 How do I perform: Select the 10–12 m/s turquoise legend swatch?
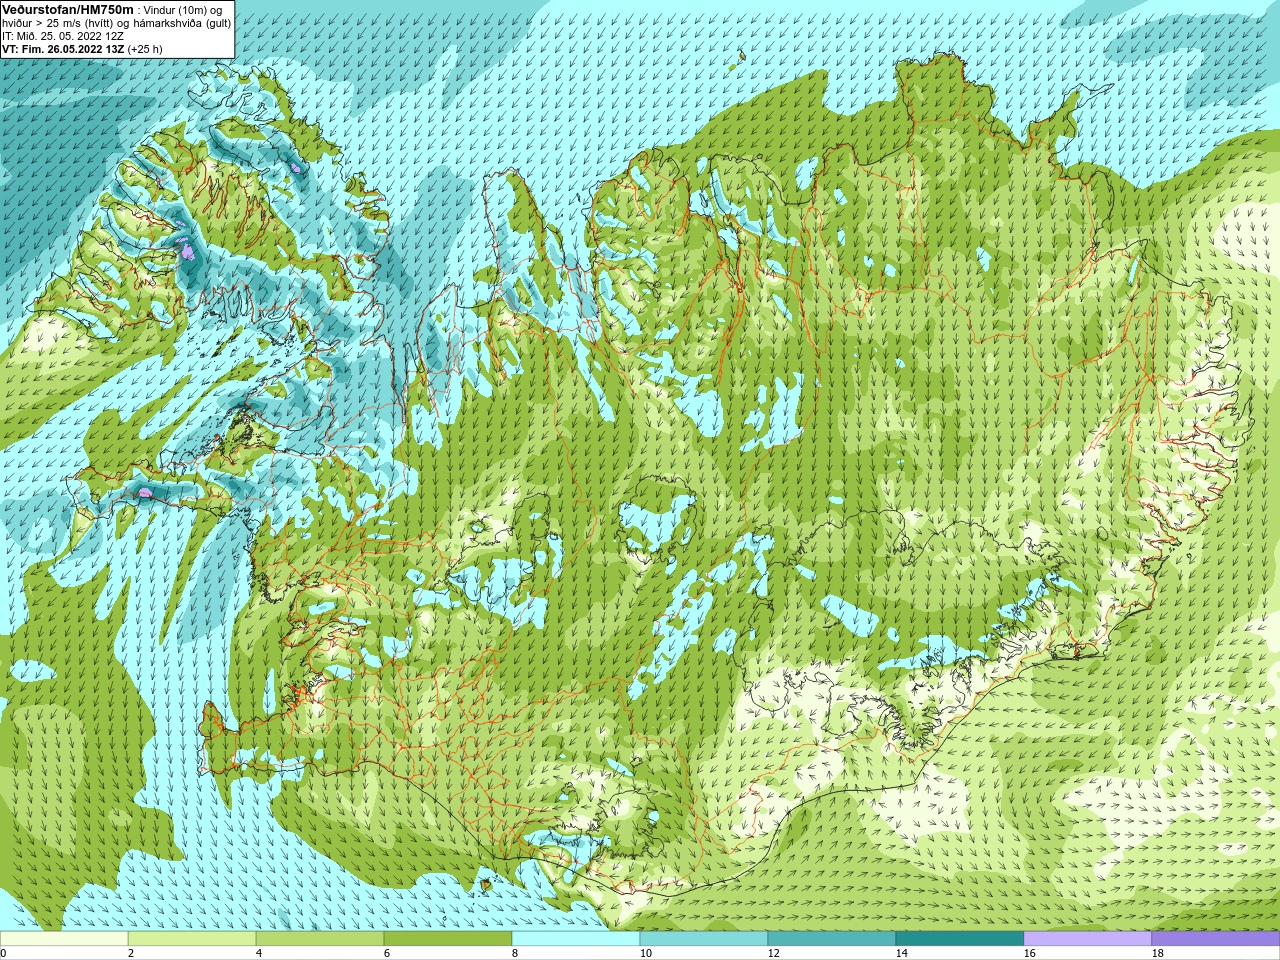pyautogui.click(x=704, y=939)
